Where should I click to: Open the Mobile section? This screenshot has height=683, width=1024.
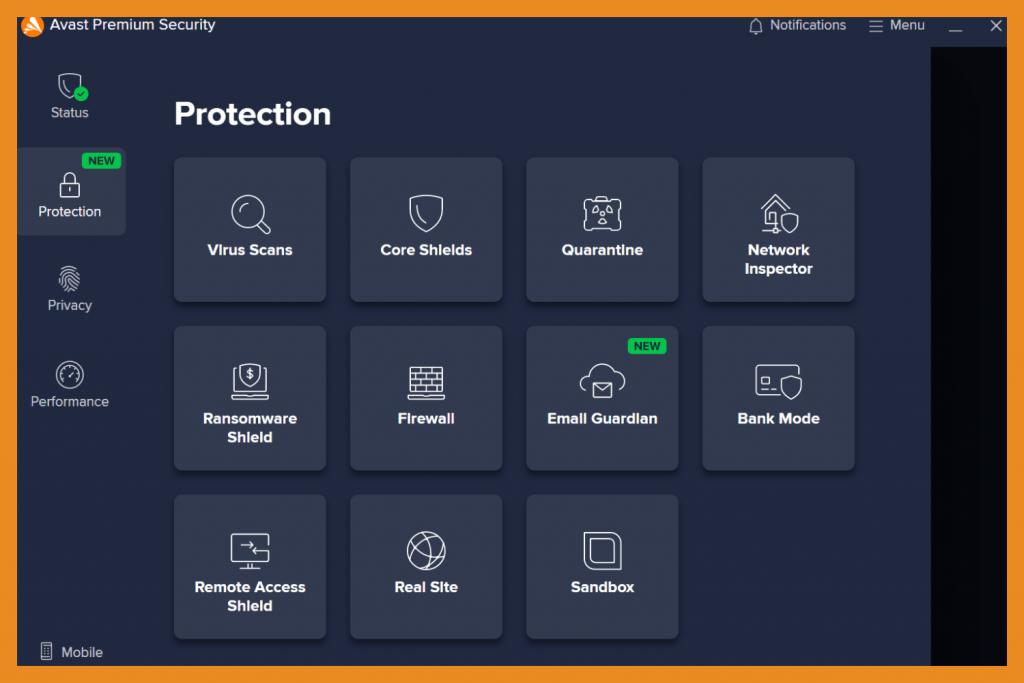69,651
